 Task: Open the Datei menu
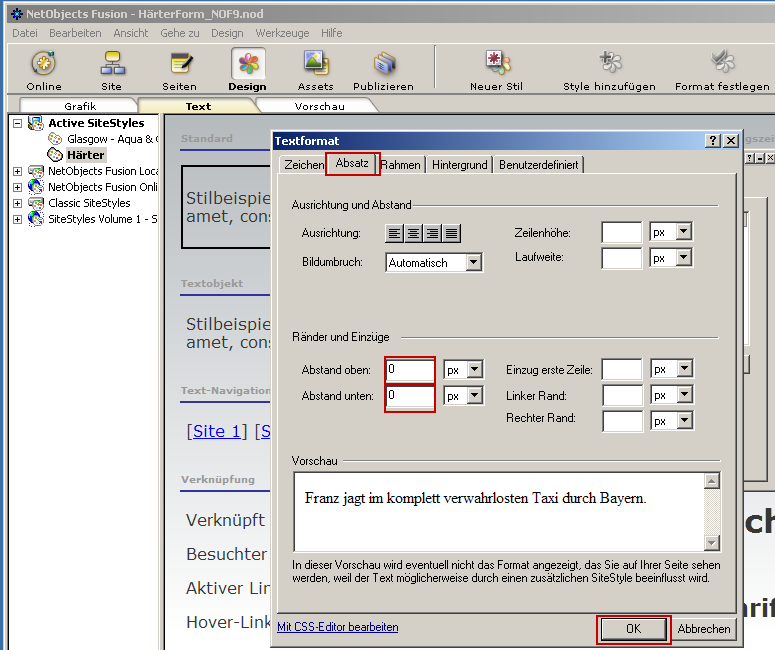[x=25, y=33]
